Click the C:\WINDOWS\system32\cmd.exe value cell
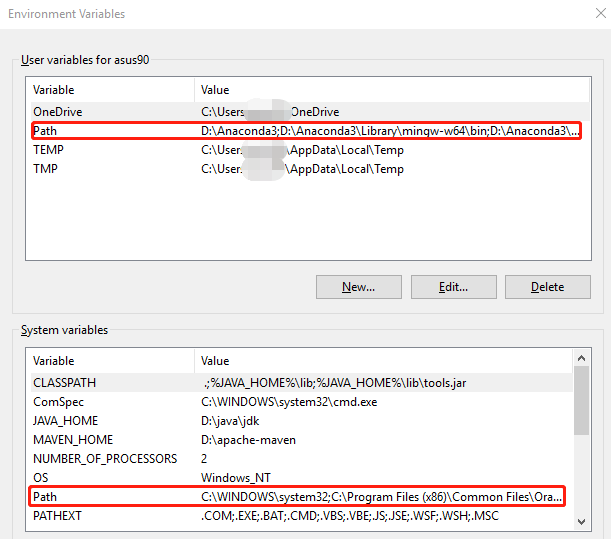 pyautogui.click(x=289, y=402)
